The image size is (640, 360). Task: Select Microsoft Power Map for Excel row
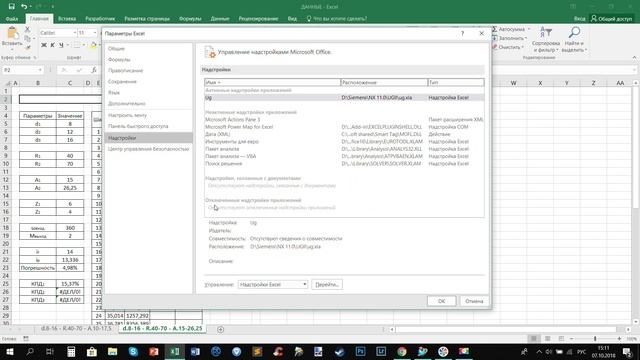pyautogui.click(x=344, y=127)
